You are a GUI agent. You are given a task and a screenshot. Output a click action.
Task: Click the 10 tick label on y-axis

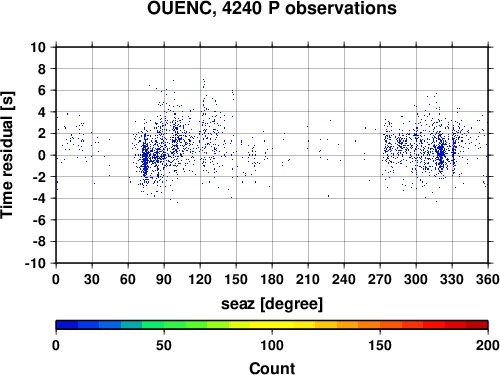(x=38, y=47)
